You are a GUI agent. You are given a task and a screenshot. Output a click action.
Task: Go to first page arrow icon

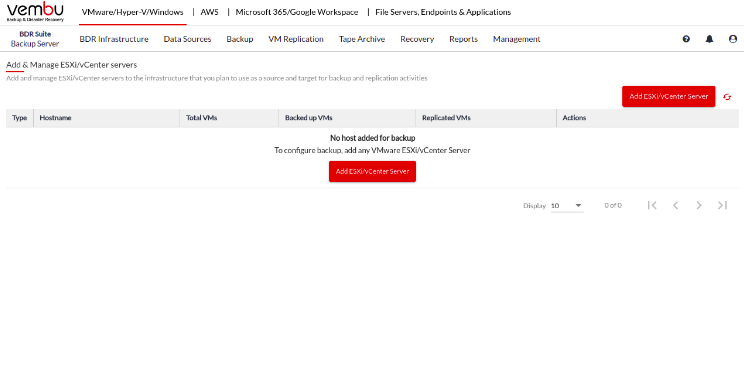[x=652, y=205]
